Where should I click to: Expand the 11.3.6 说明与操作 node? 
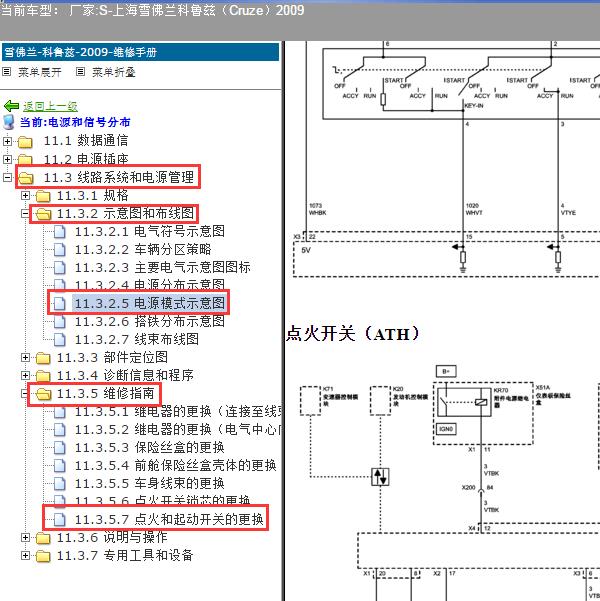tap(25, 537)
